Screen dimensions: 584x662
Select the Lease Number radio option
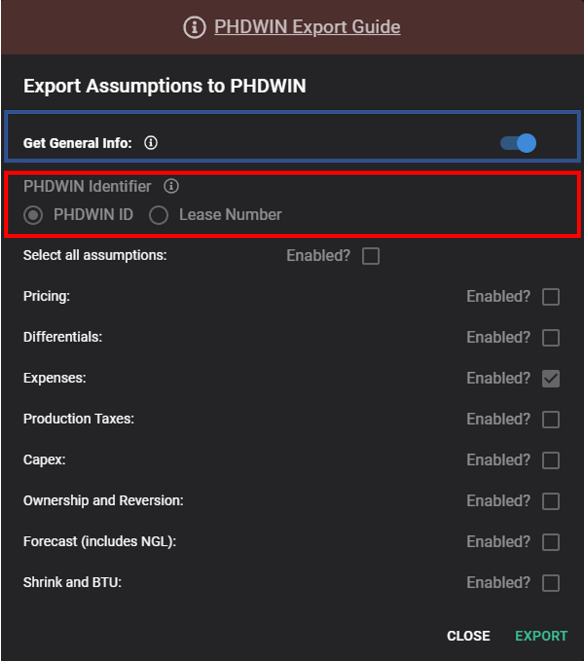pos(158,215)
